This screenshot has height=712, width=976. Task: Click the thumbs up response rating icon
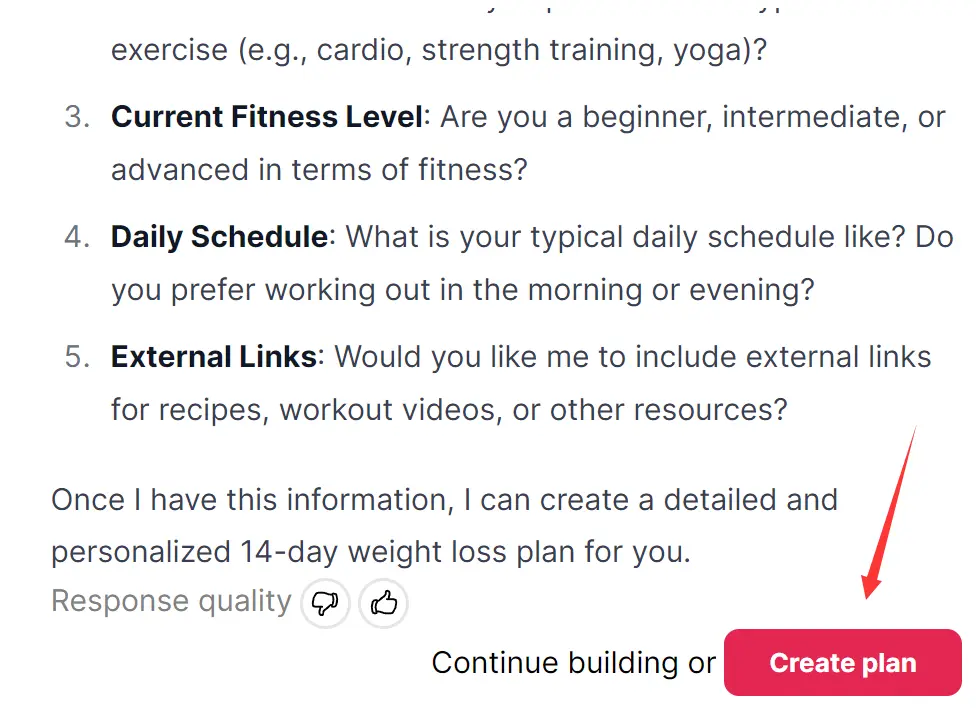point(384,603)
